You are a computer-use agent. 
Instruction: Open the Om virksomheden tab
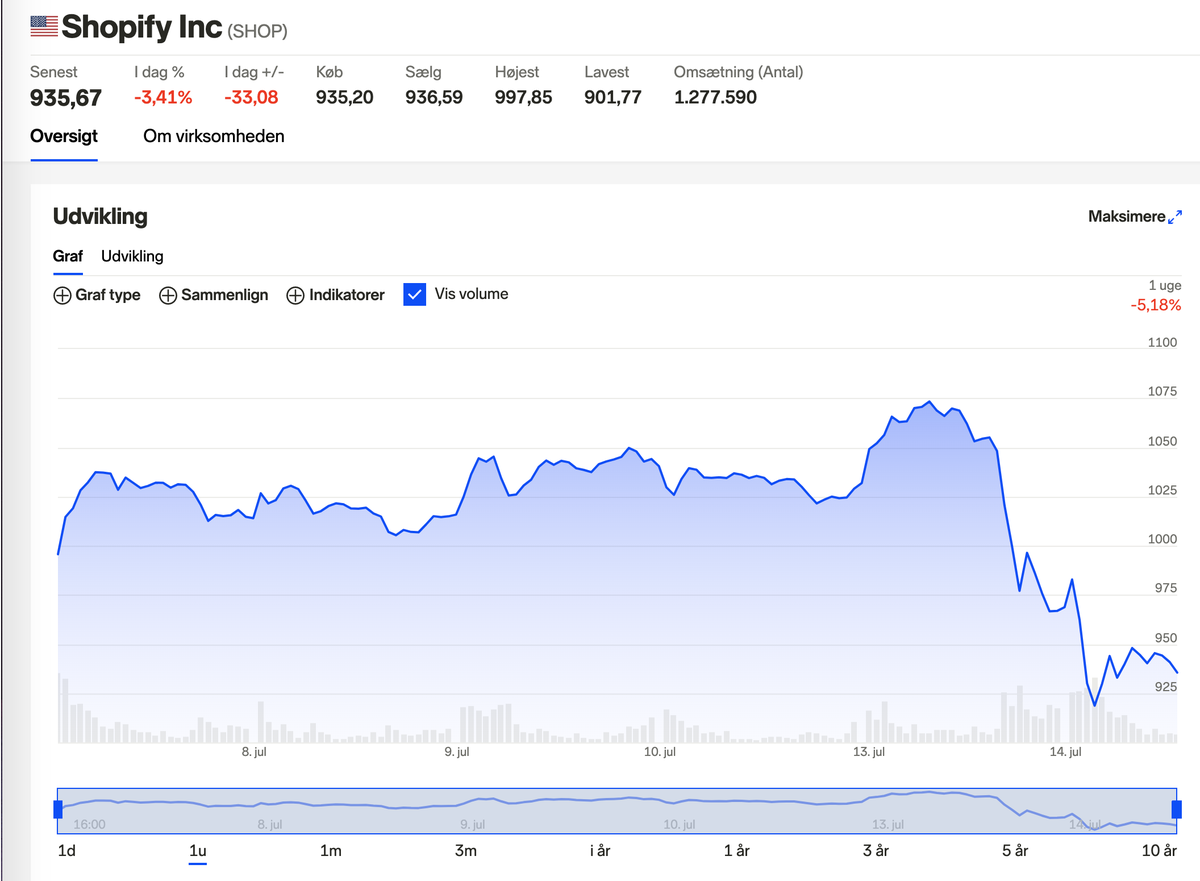[x=214, y=136]
